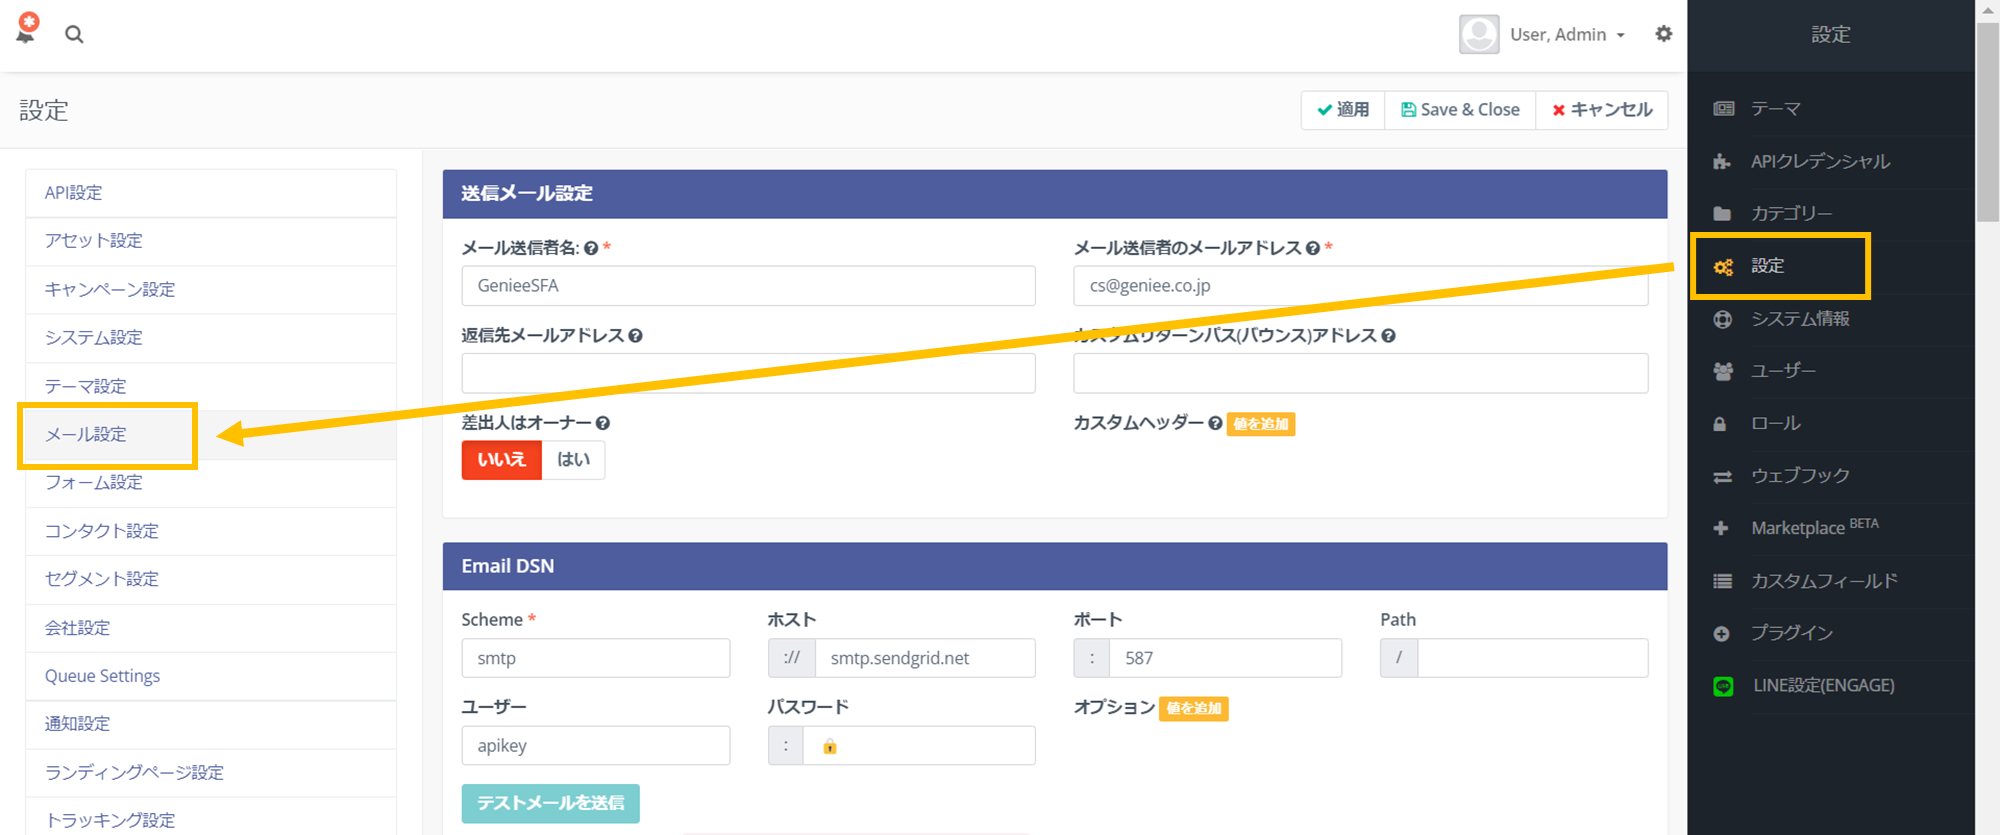Select はい for 差出人はオーナー
The image size is (2000, 835).
coord(573,460)
